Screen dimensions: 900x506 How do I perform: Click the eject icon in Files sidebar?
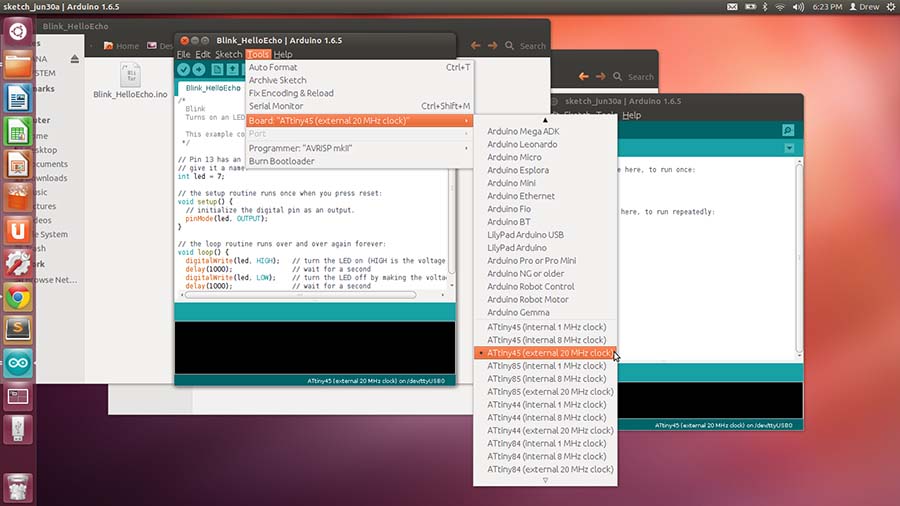click(x=75, y=59)
